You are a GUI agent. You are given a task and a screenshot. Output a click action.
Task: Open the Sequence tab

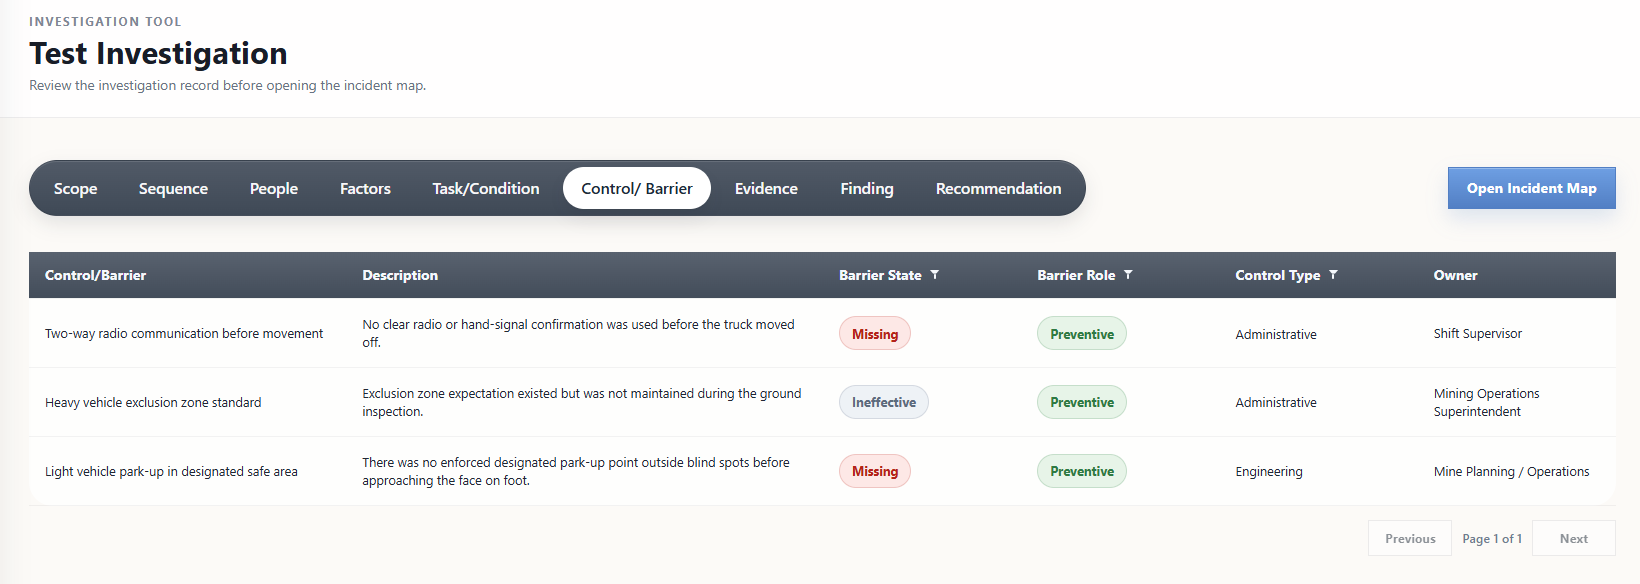[173, 188]
